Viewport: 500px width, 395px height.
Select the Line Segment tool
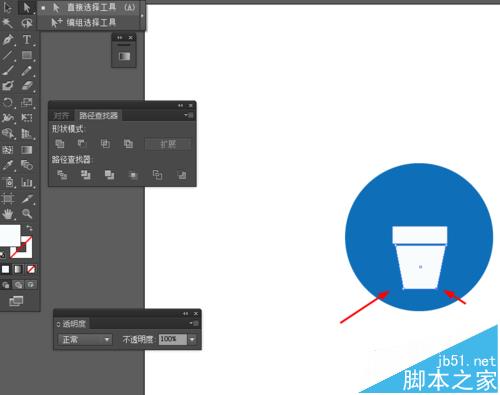click(x=7, y=55)
